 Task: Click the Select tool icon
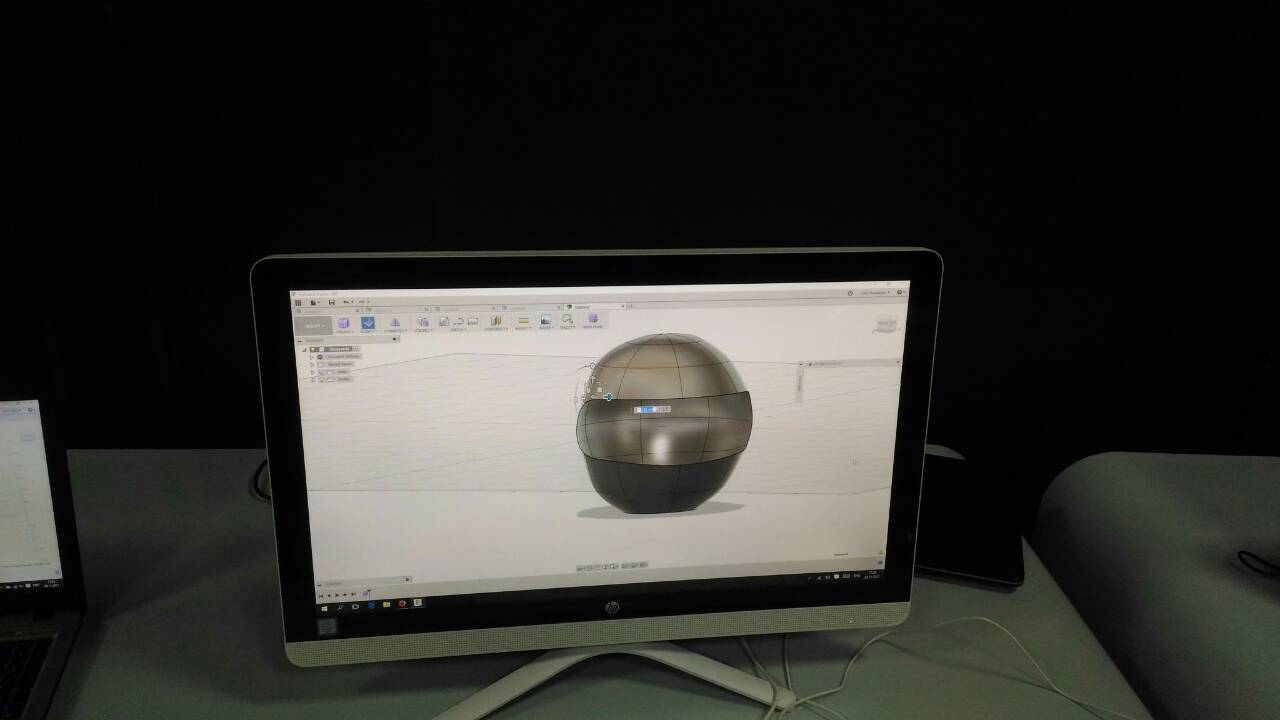(567, 319)
